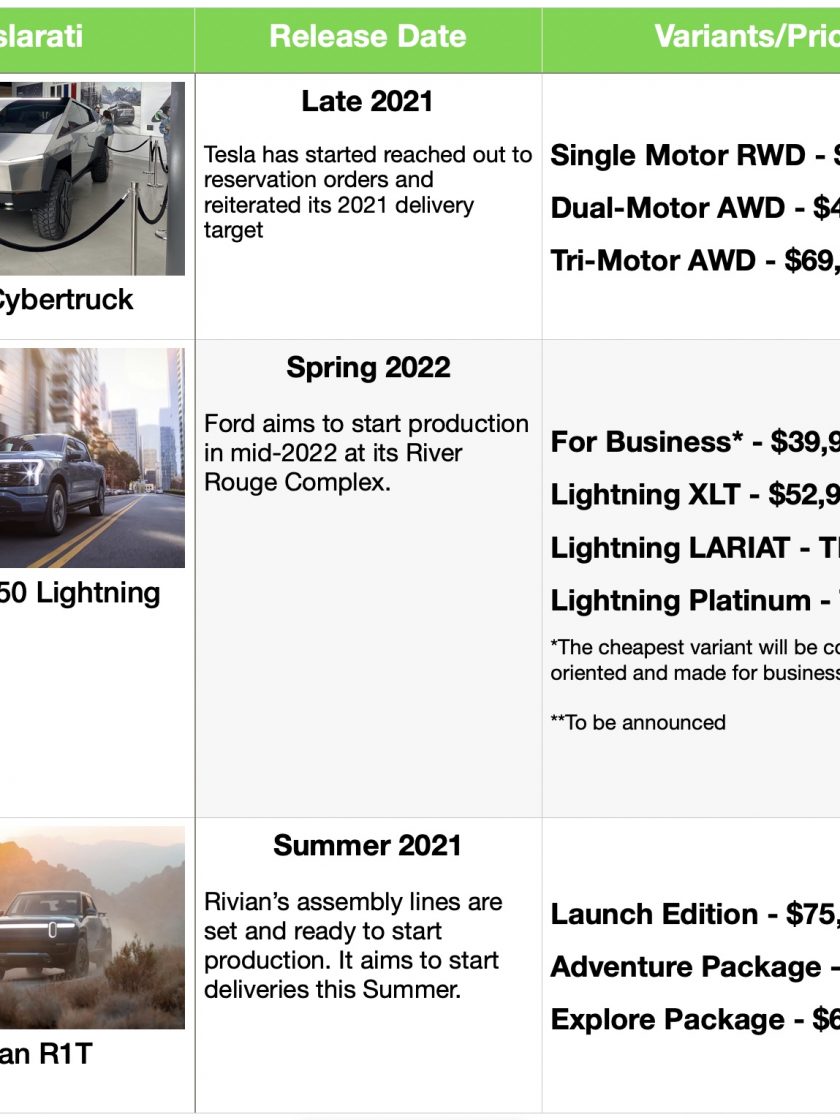Screen dimensions: 840x1120
Task: Click the "50 Lightning" caption under the photo
Action: click(80, 594)
